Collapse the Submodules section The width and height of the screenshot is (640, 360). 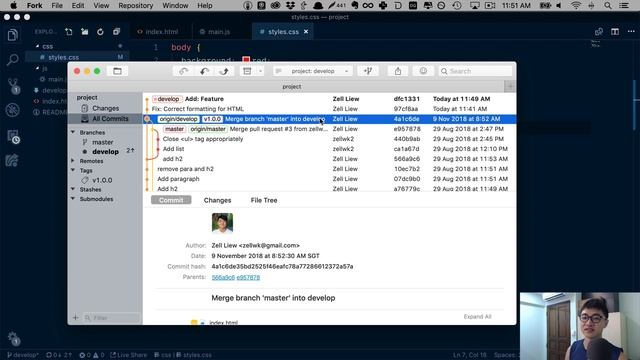[x=73, y=199]
